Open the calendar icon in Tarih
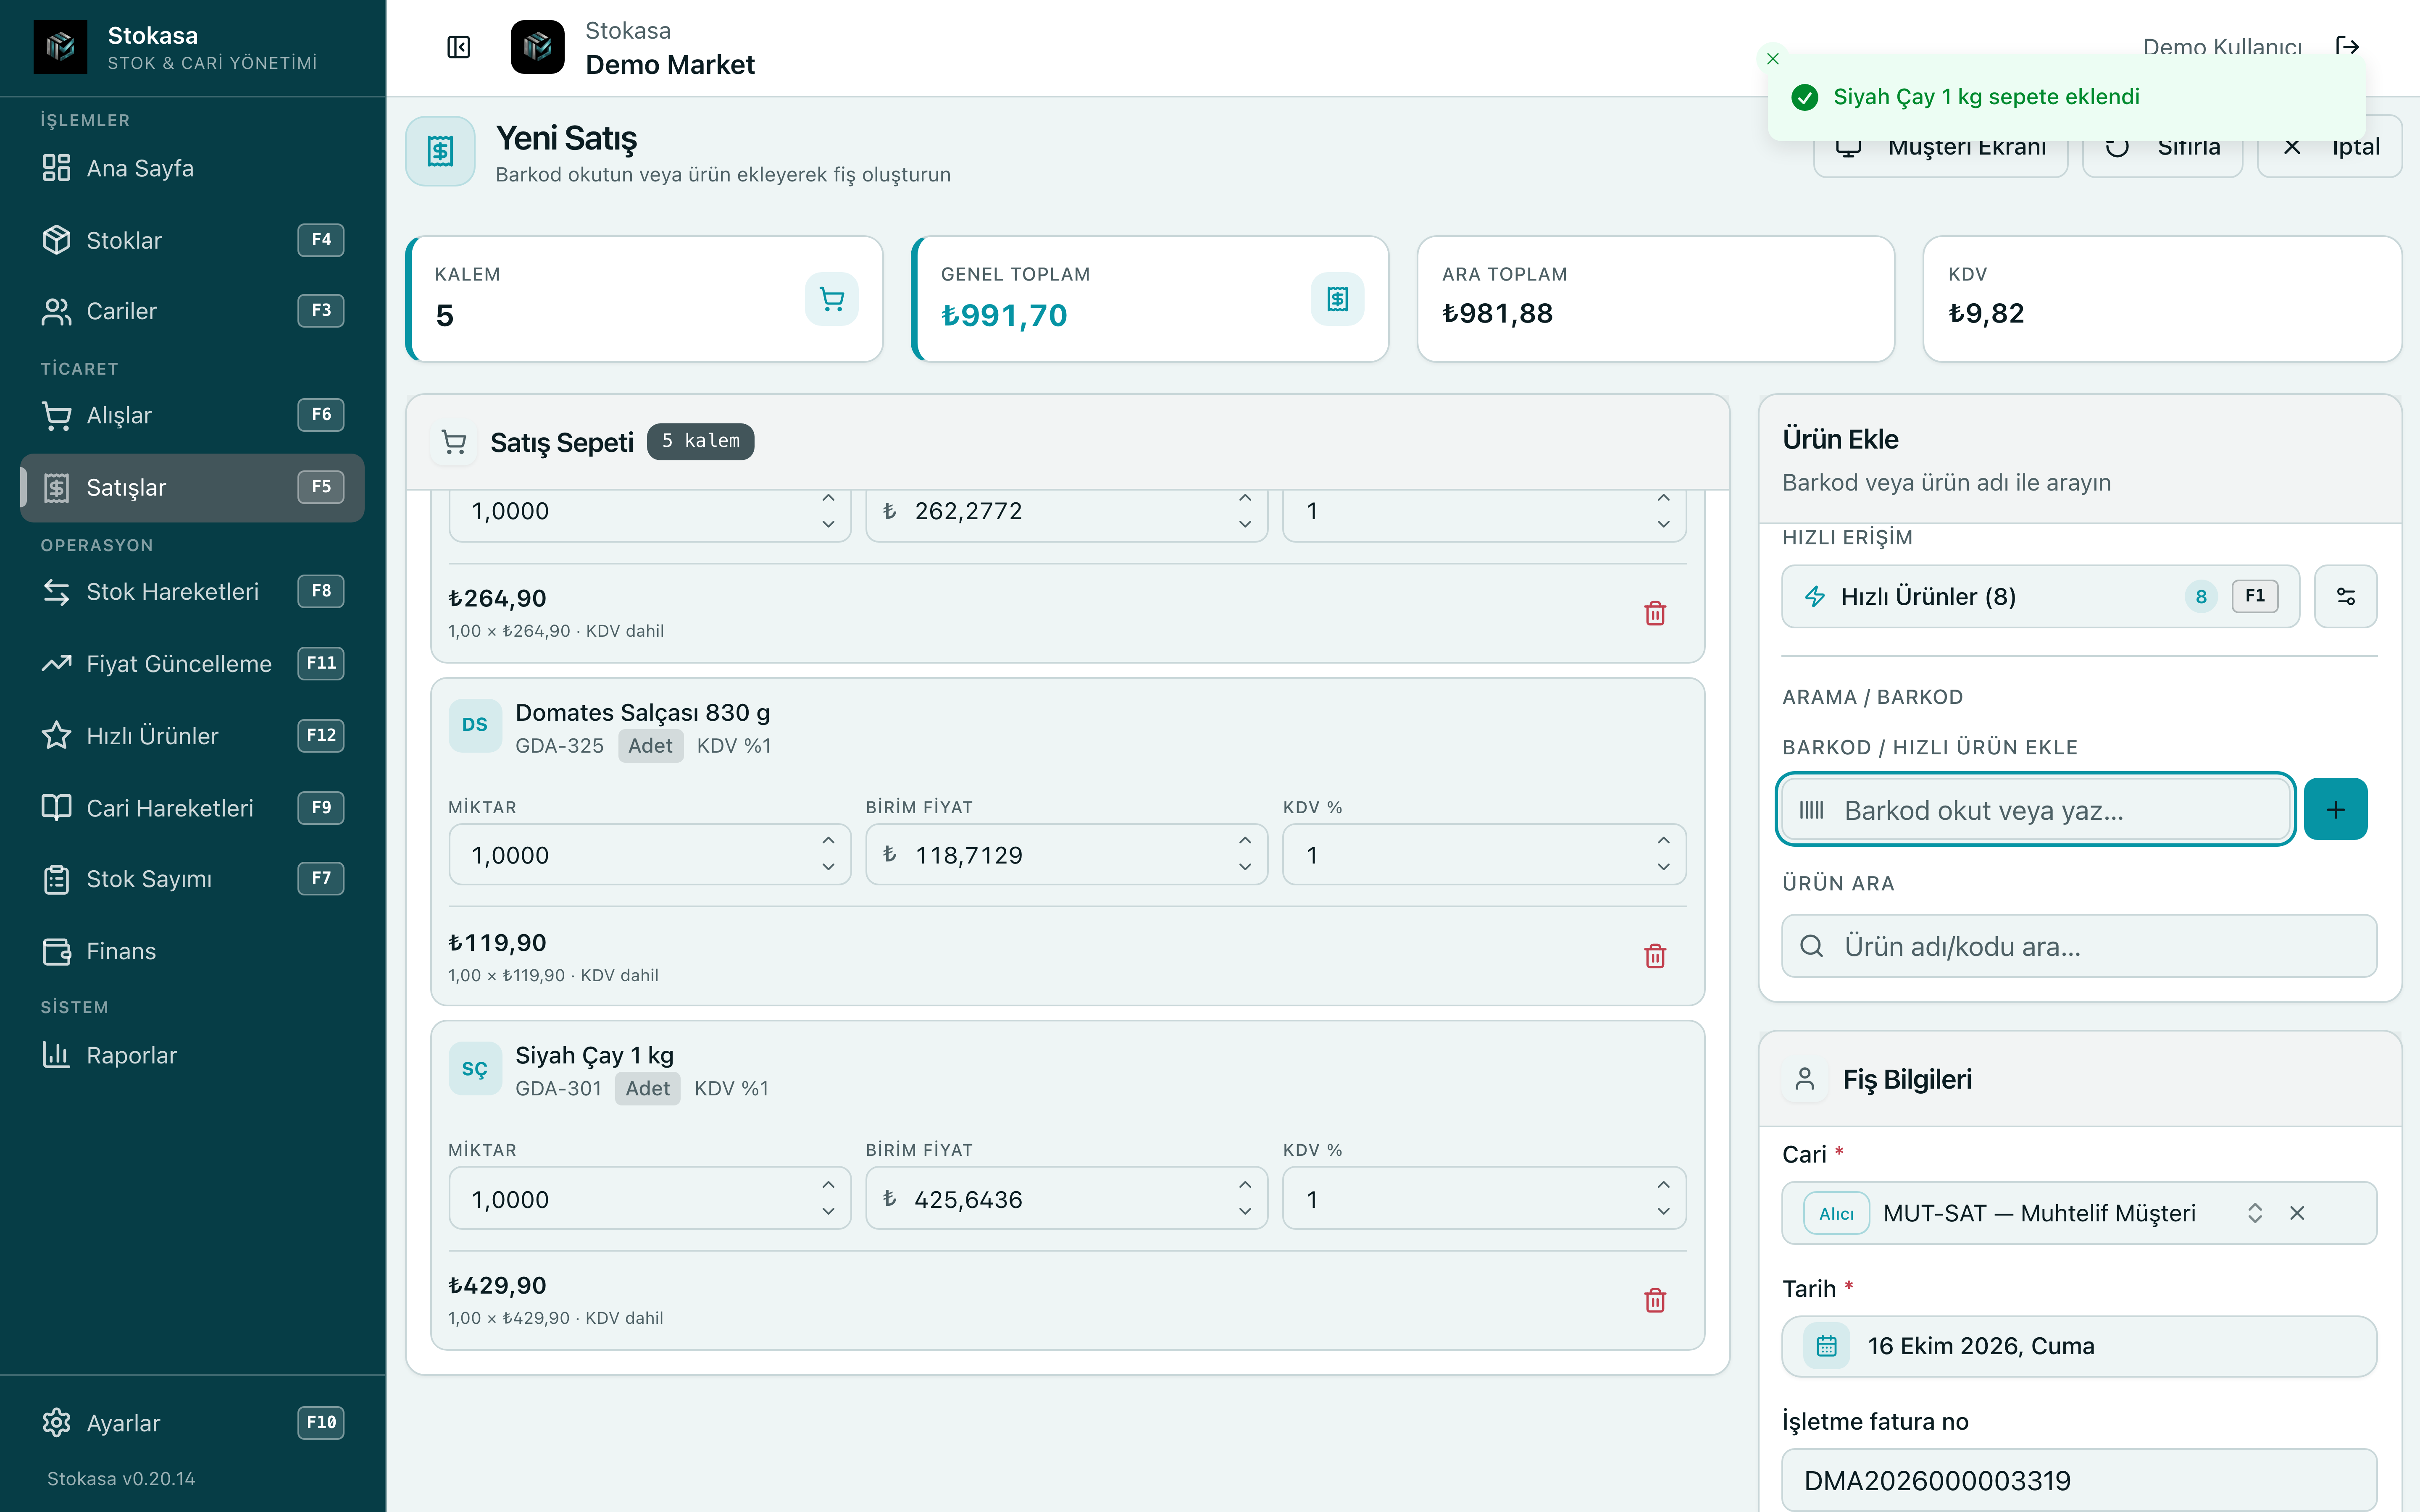Viewport: 2420px width, 1512px height. click(x=1826, y=1346)
